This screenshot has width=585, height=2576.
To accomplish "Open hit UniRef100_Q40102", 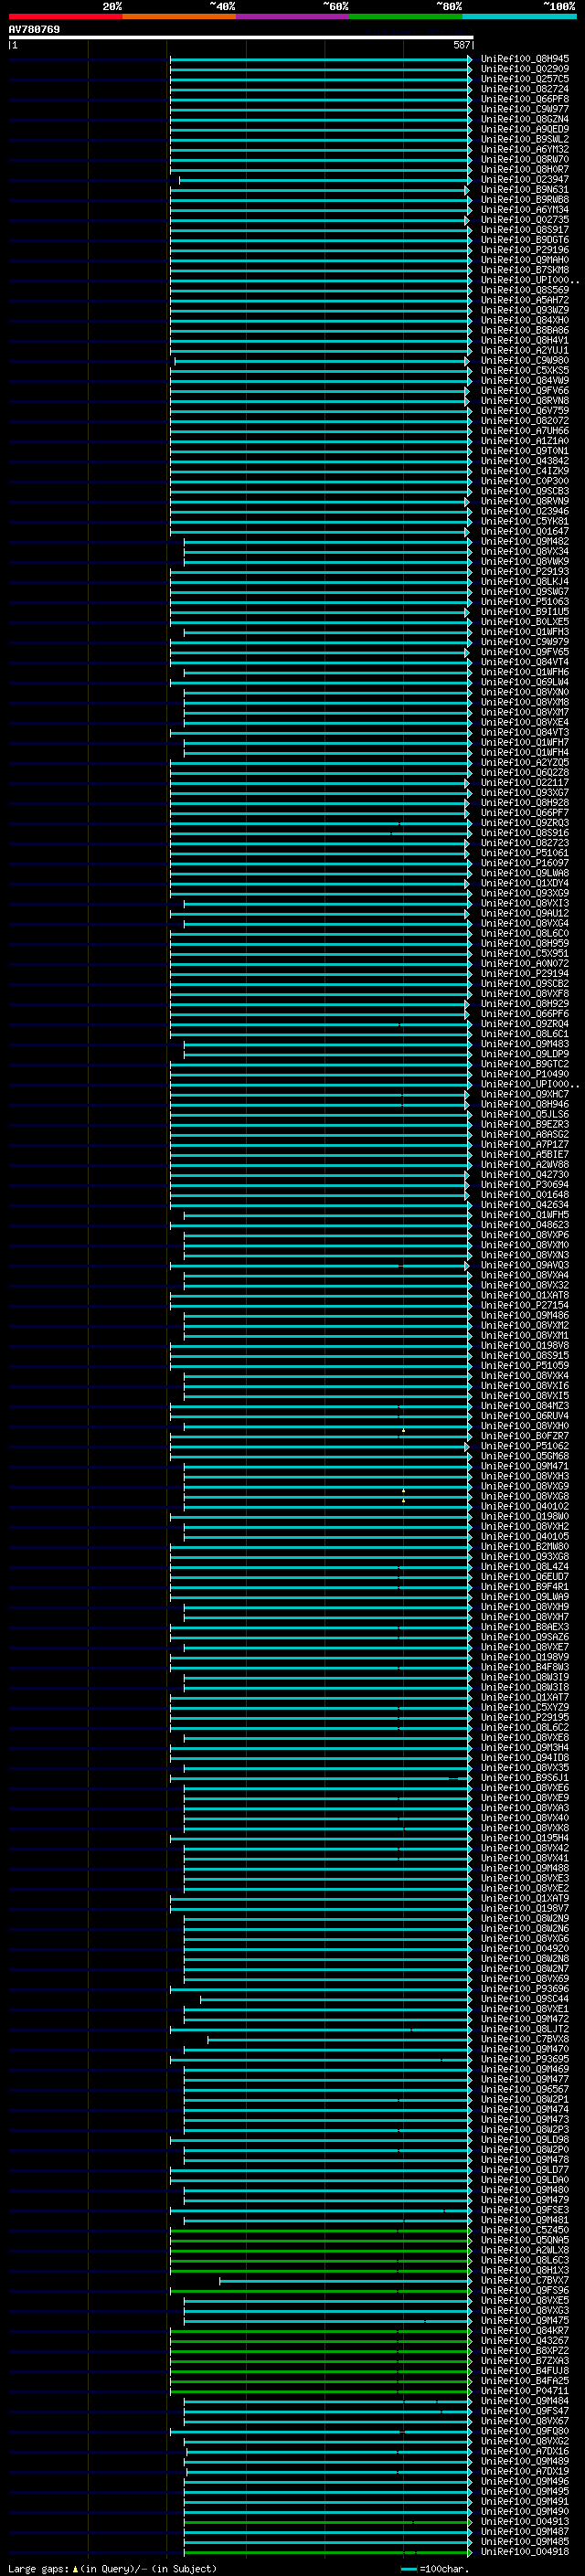I will coord(524,1506).
